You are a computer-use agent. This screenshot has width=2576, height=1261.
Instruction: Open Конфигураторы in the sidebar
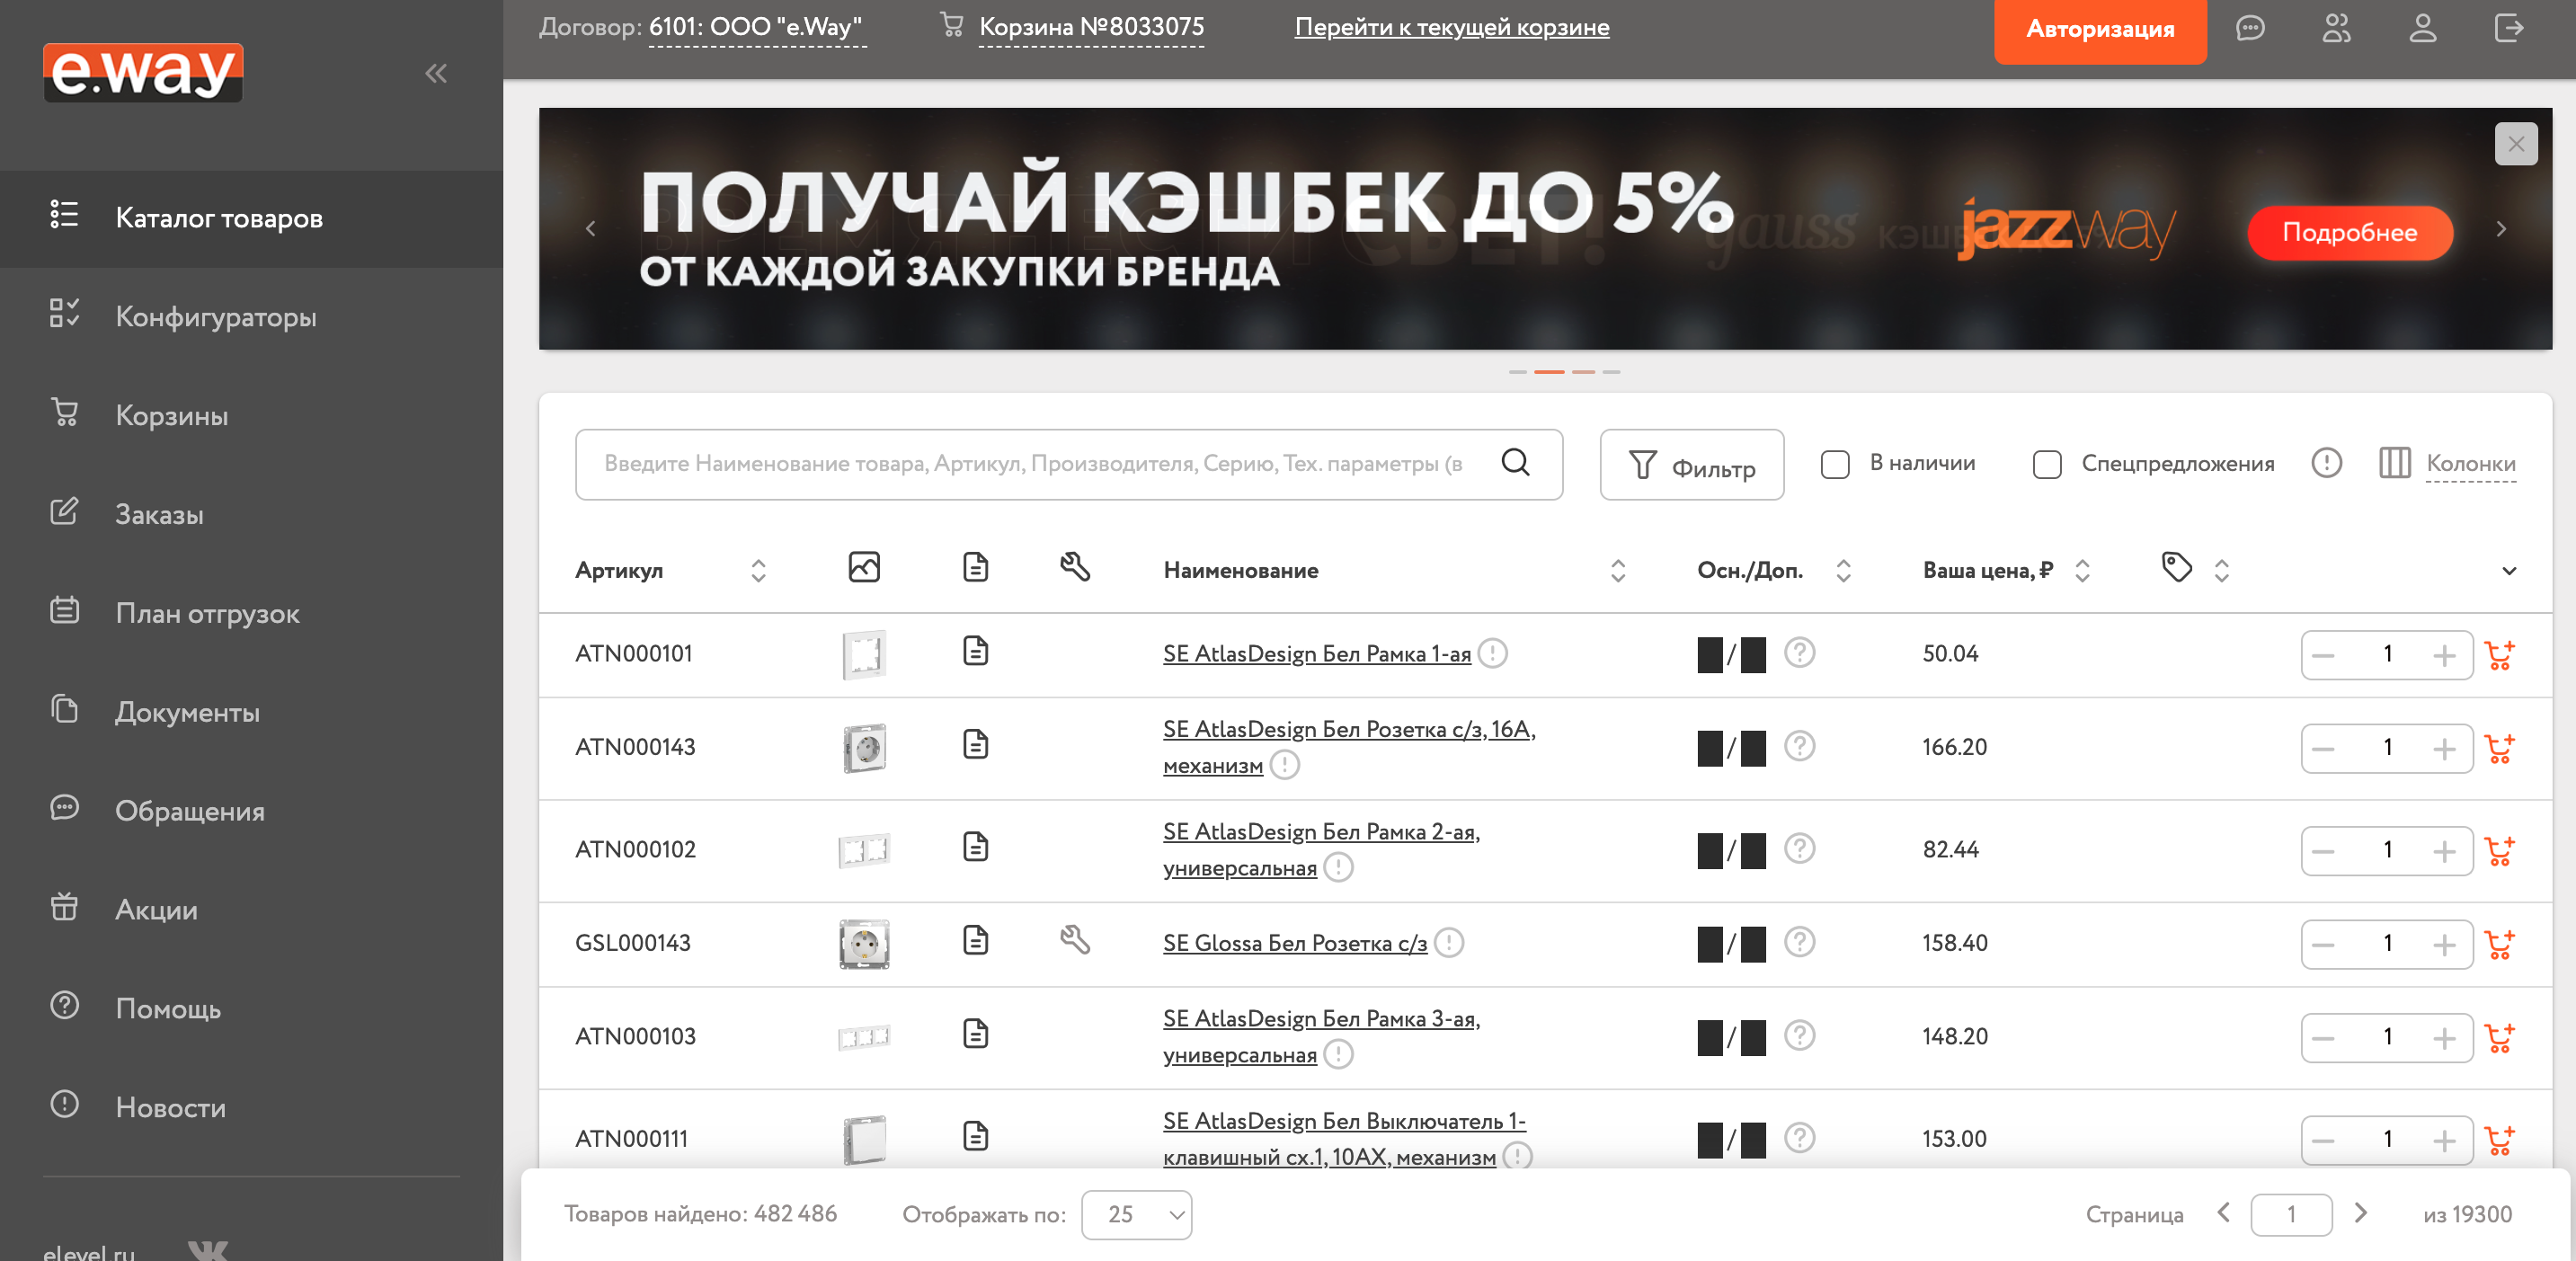click(216, 317)
